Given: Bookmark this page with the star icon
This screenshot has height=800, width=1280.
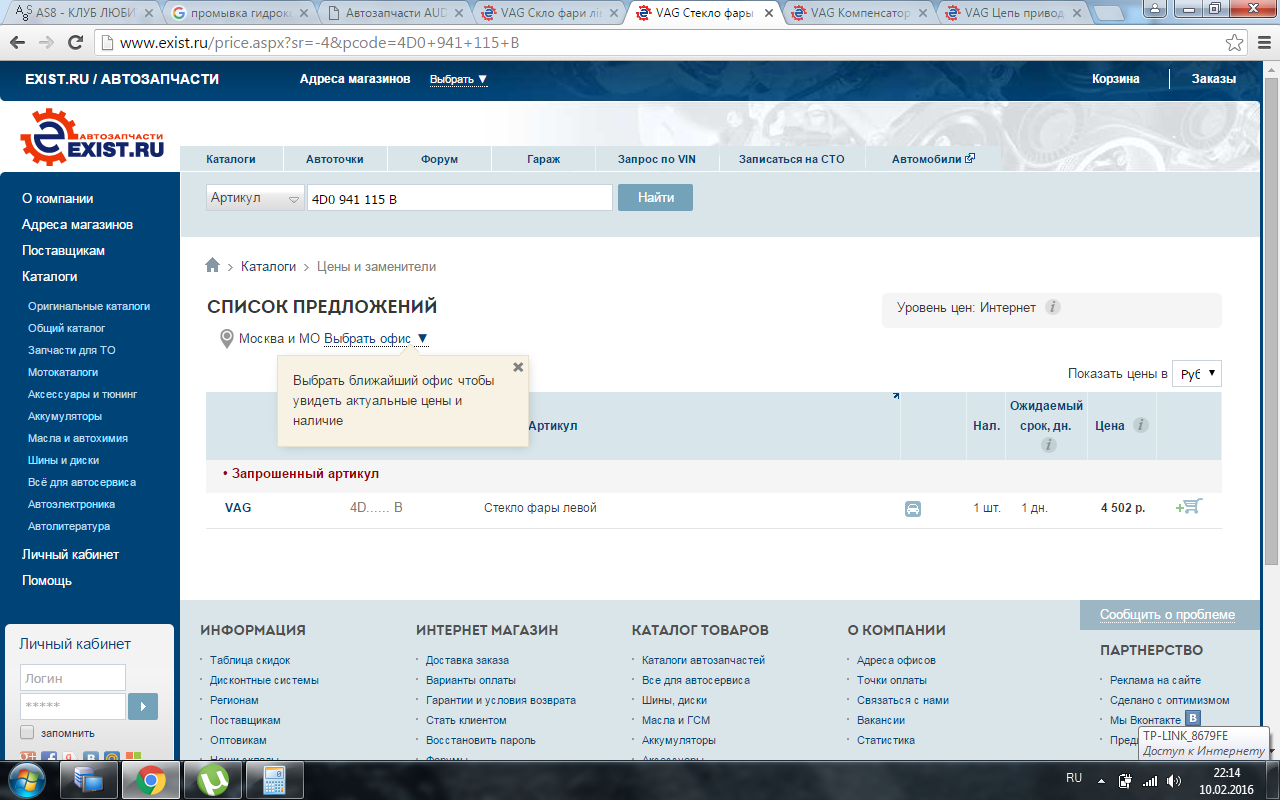Looking at the screenshot, I should (1235, 43).
